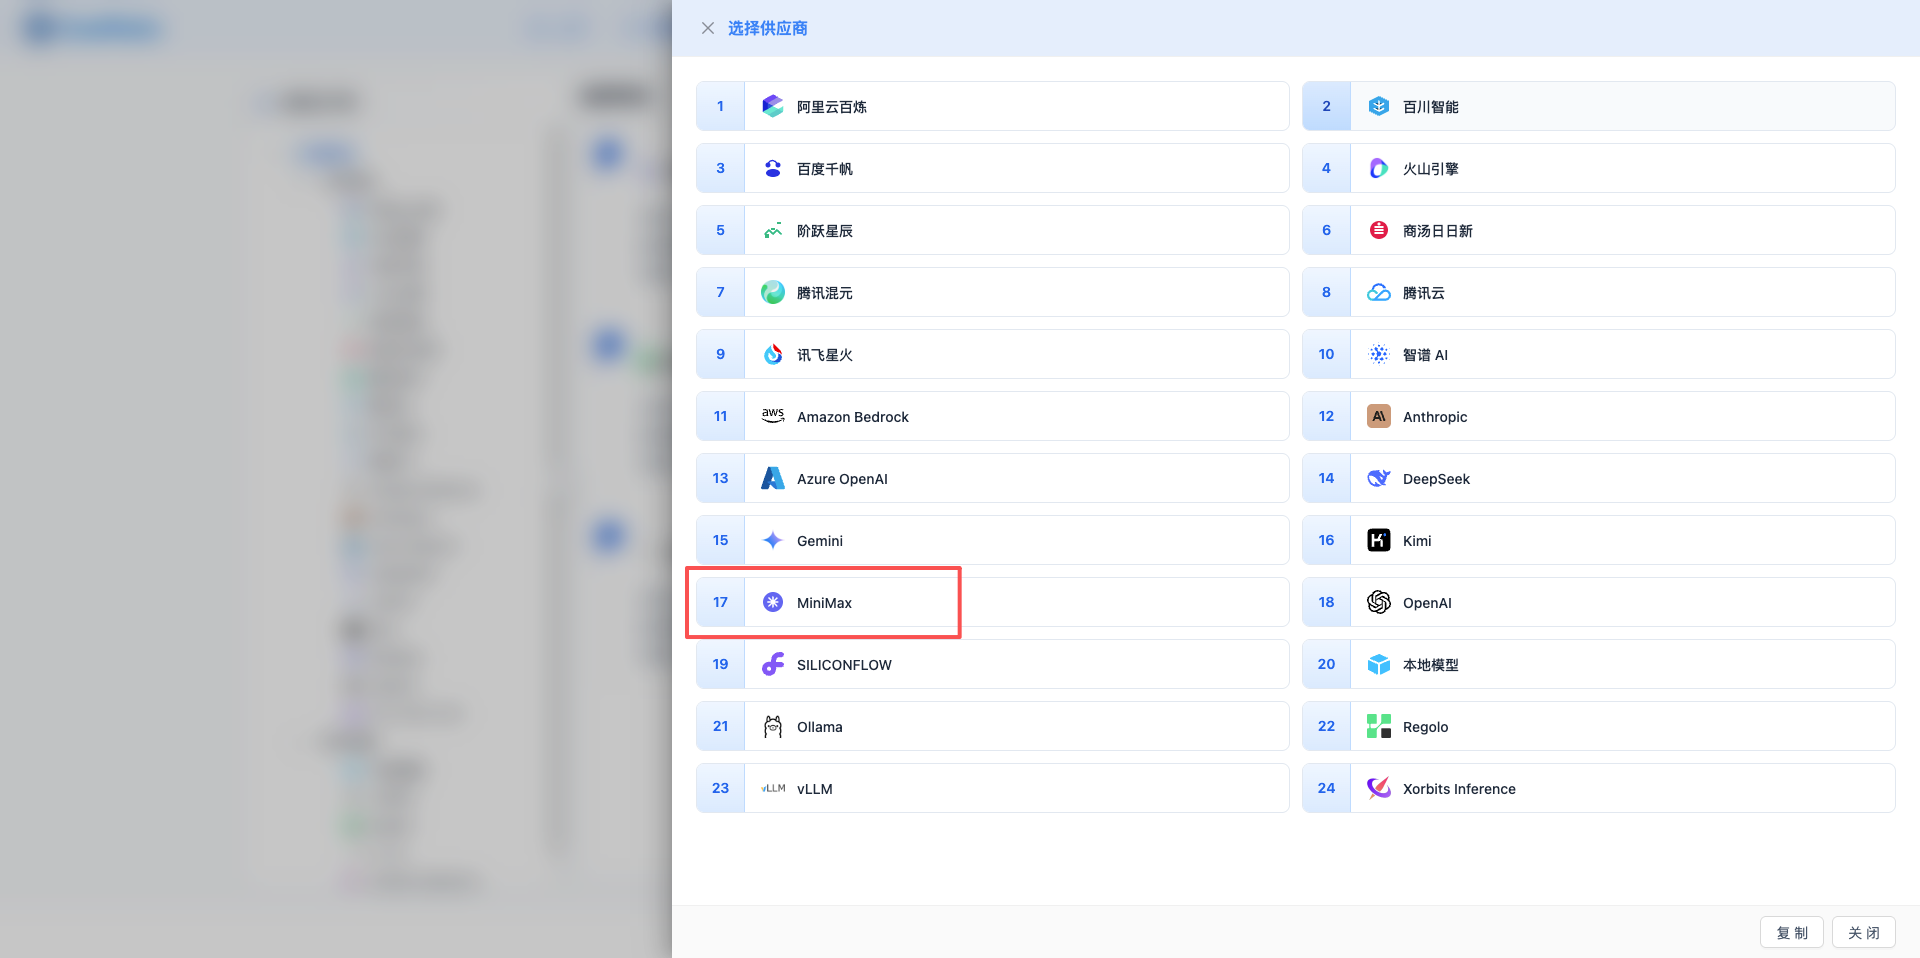Choose 腾讯混元 as the provider
Image resolution: width=1920 pixels, height=958 pixels.
[824, 293]
